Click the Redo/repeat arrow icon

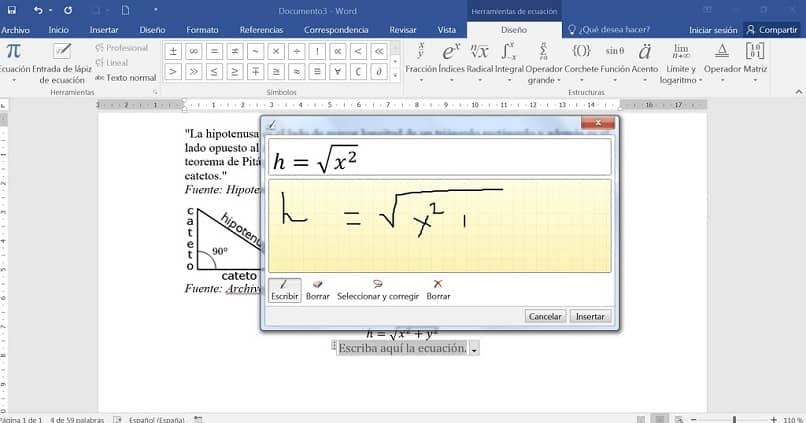[68, 10]
